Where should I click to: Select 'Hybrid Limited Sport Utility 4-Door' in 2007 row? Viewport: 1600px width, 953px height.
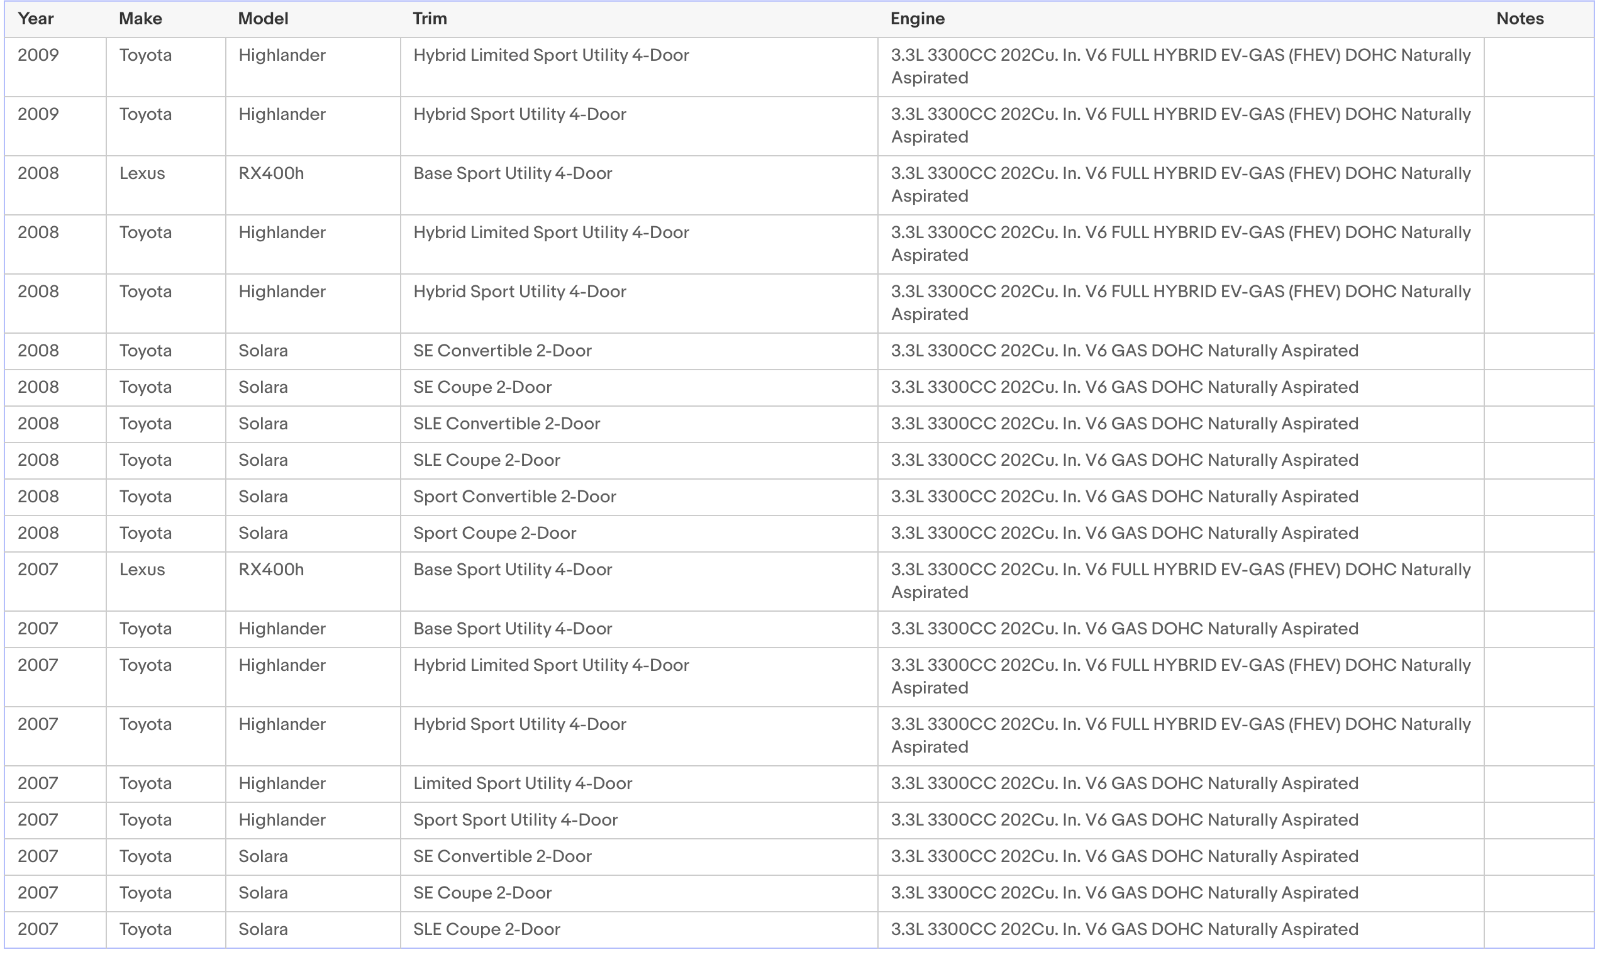pos(551,665)
